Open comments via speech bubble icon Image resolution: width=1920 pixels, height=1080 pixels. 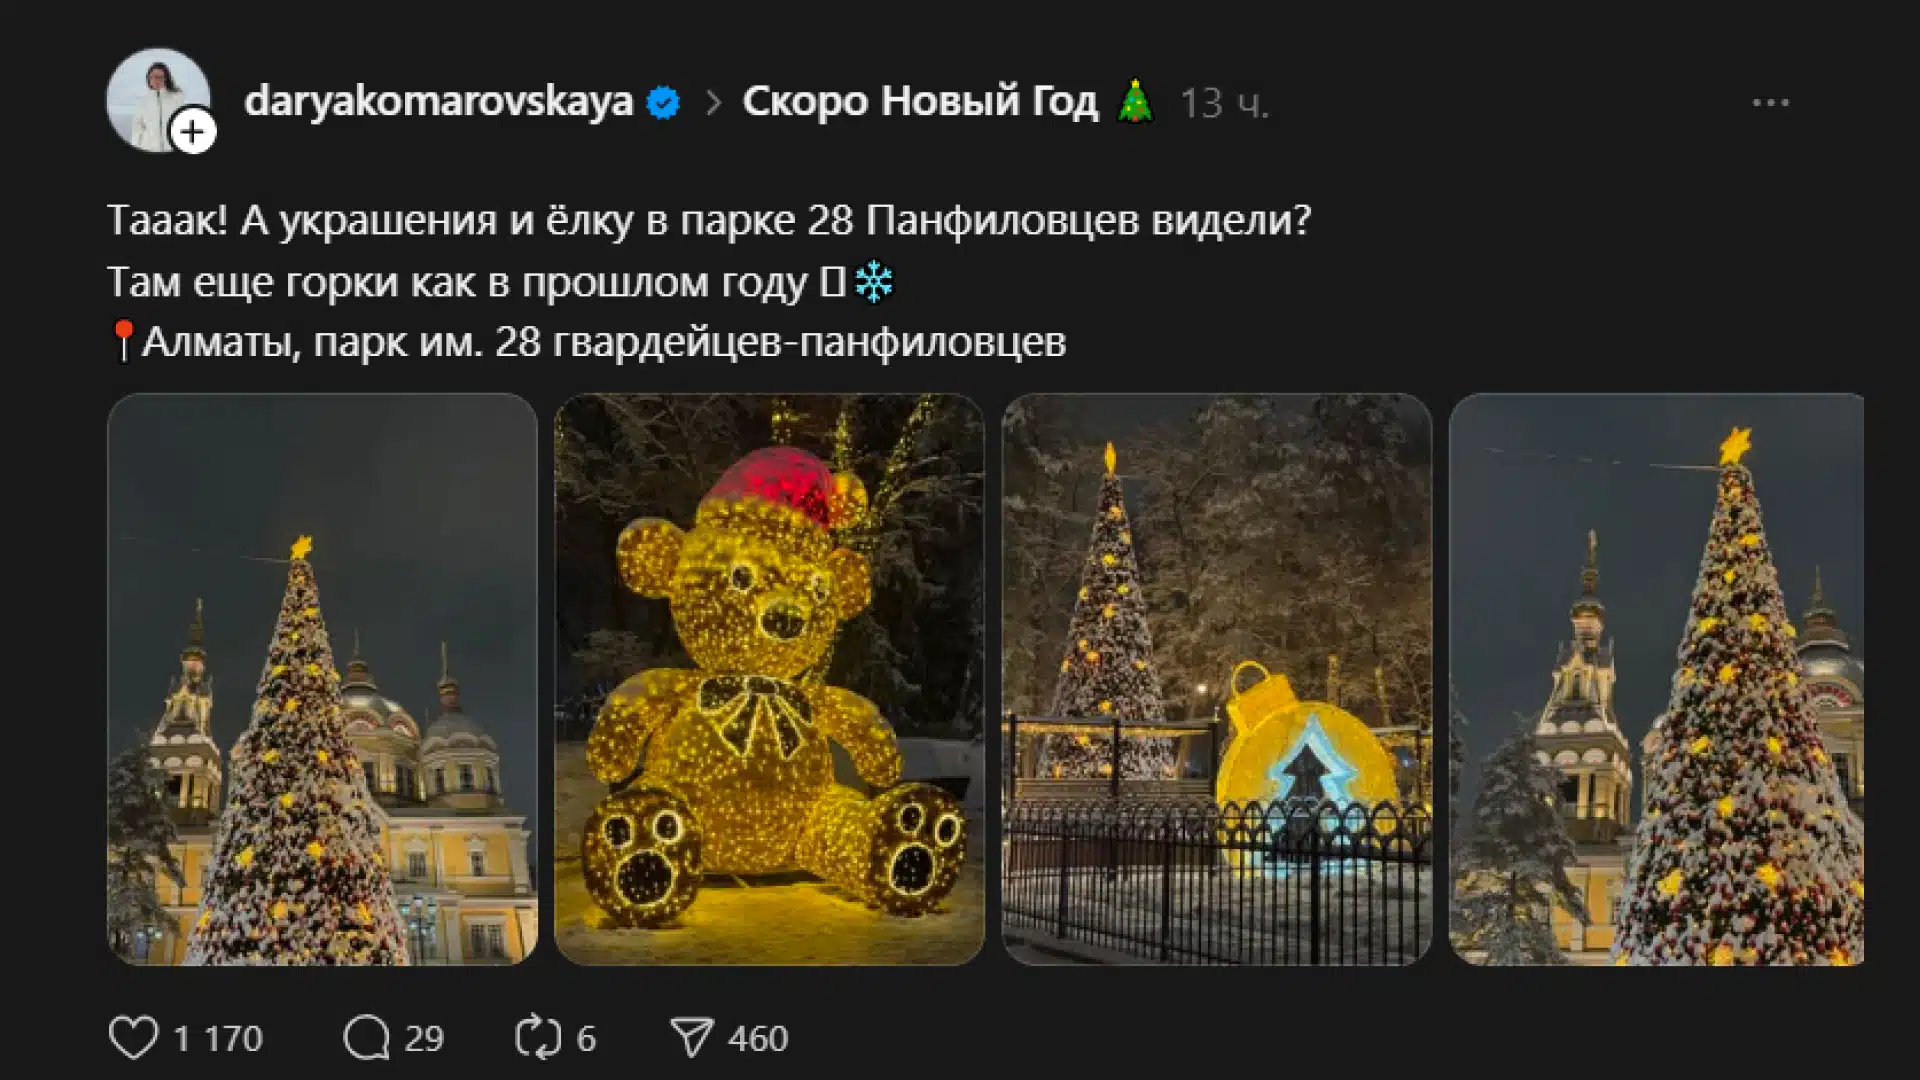coord(367,1038)
